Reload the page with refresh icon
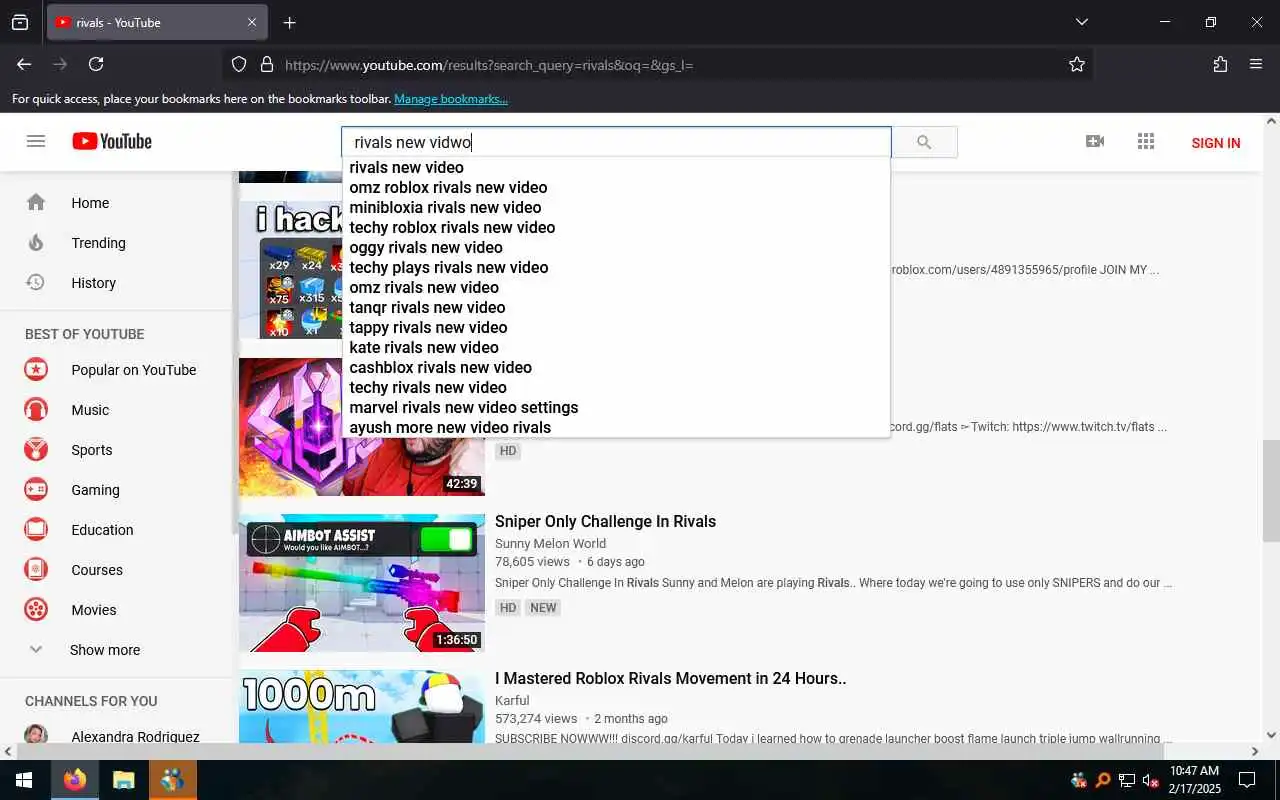The height and width of the screenshot is (800, 1280). 96,64
